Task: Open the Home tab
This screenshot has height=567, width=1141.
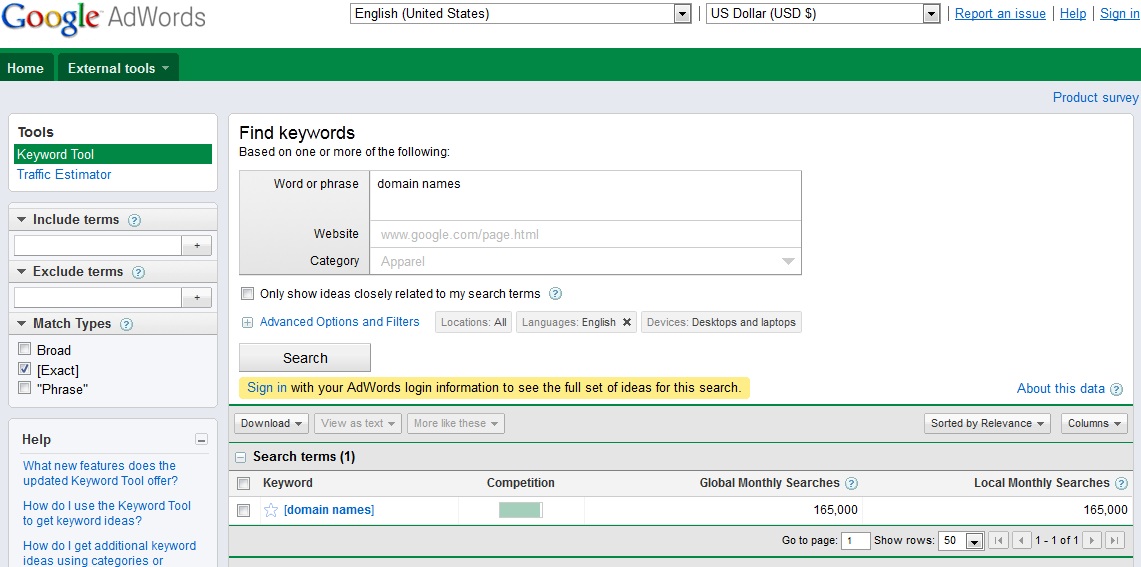Action: point(26,68)
